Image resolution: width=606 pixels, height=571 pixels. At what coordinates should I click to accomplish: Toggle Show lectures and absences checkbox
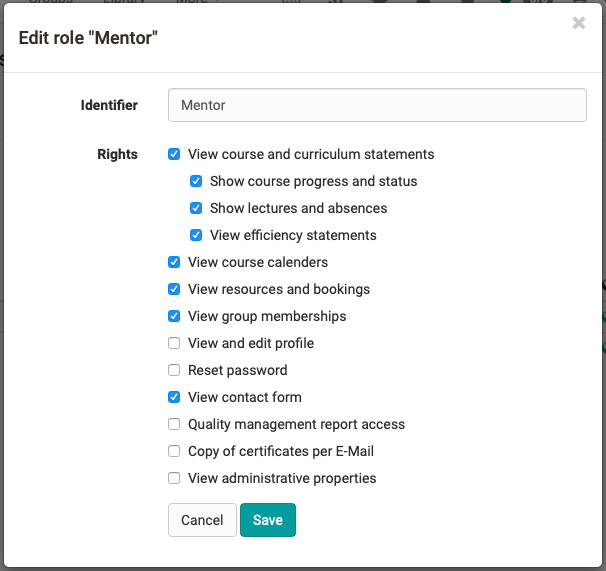click(x=196, y=209)
